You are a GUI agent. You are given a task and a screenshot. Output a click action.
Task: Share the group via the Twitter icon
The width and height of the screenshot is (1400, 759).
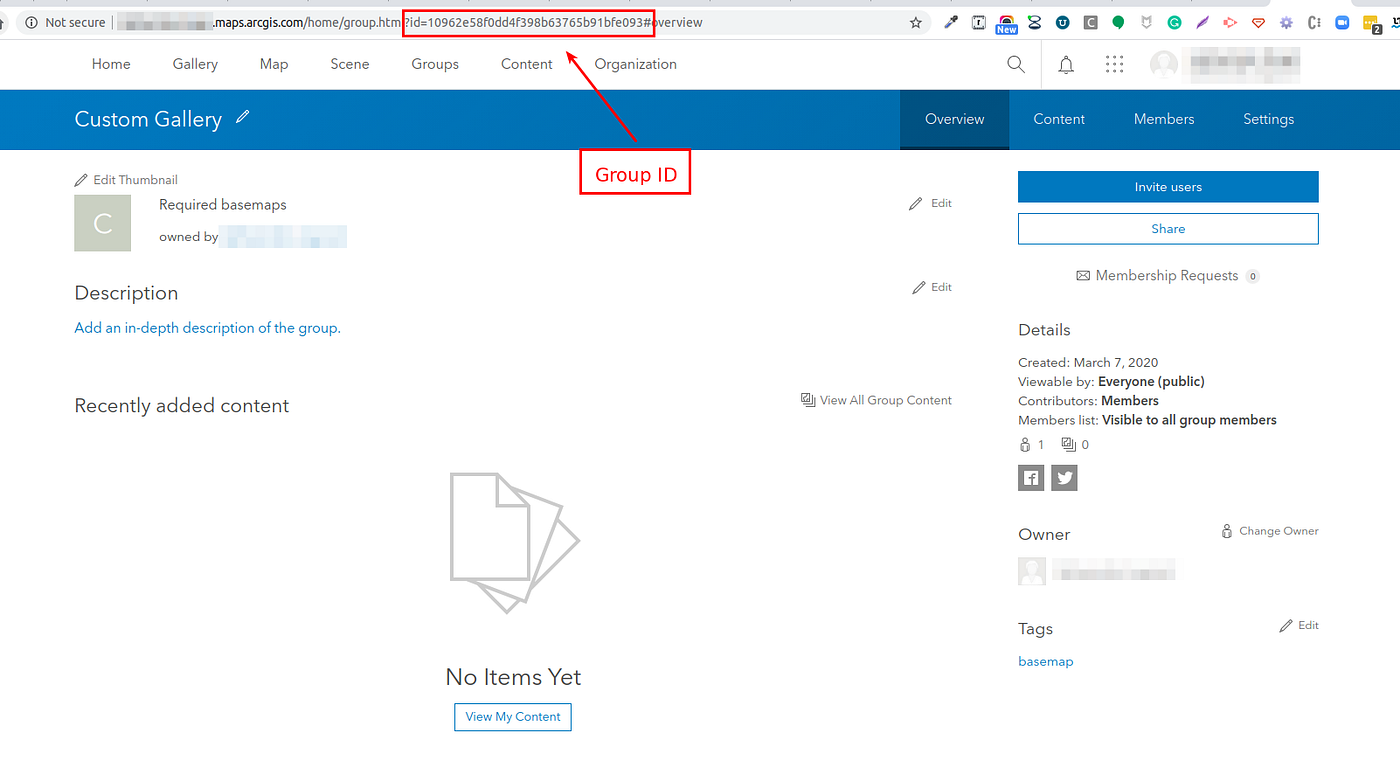[1064, 477]
